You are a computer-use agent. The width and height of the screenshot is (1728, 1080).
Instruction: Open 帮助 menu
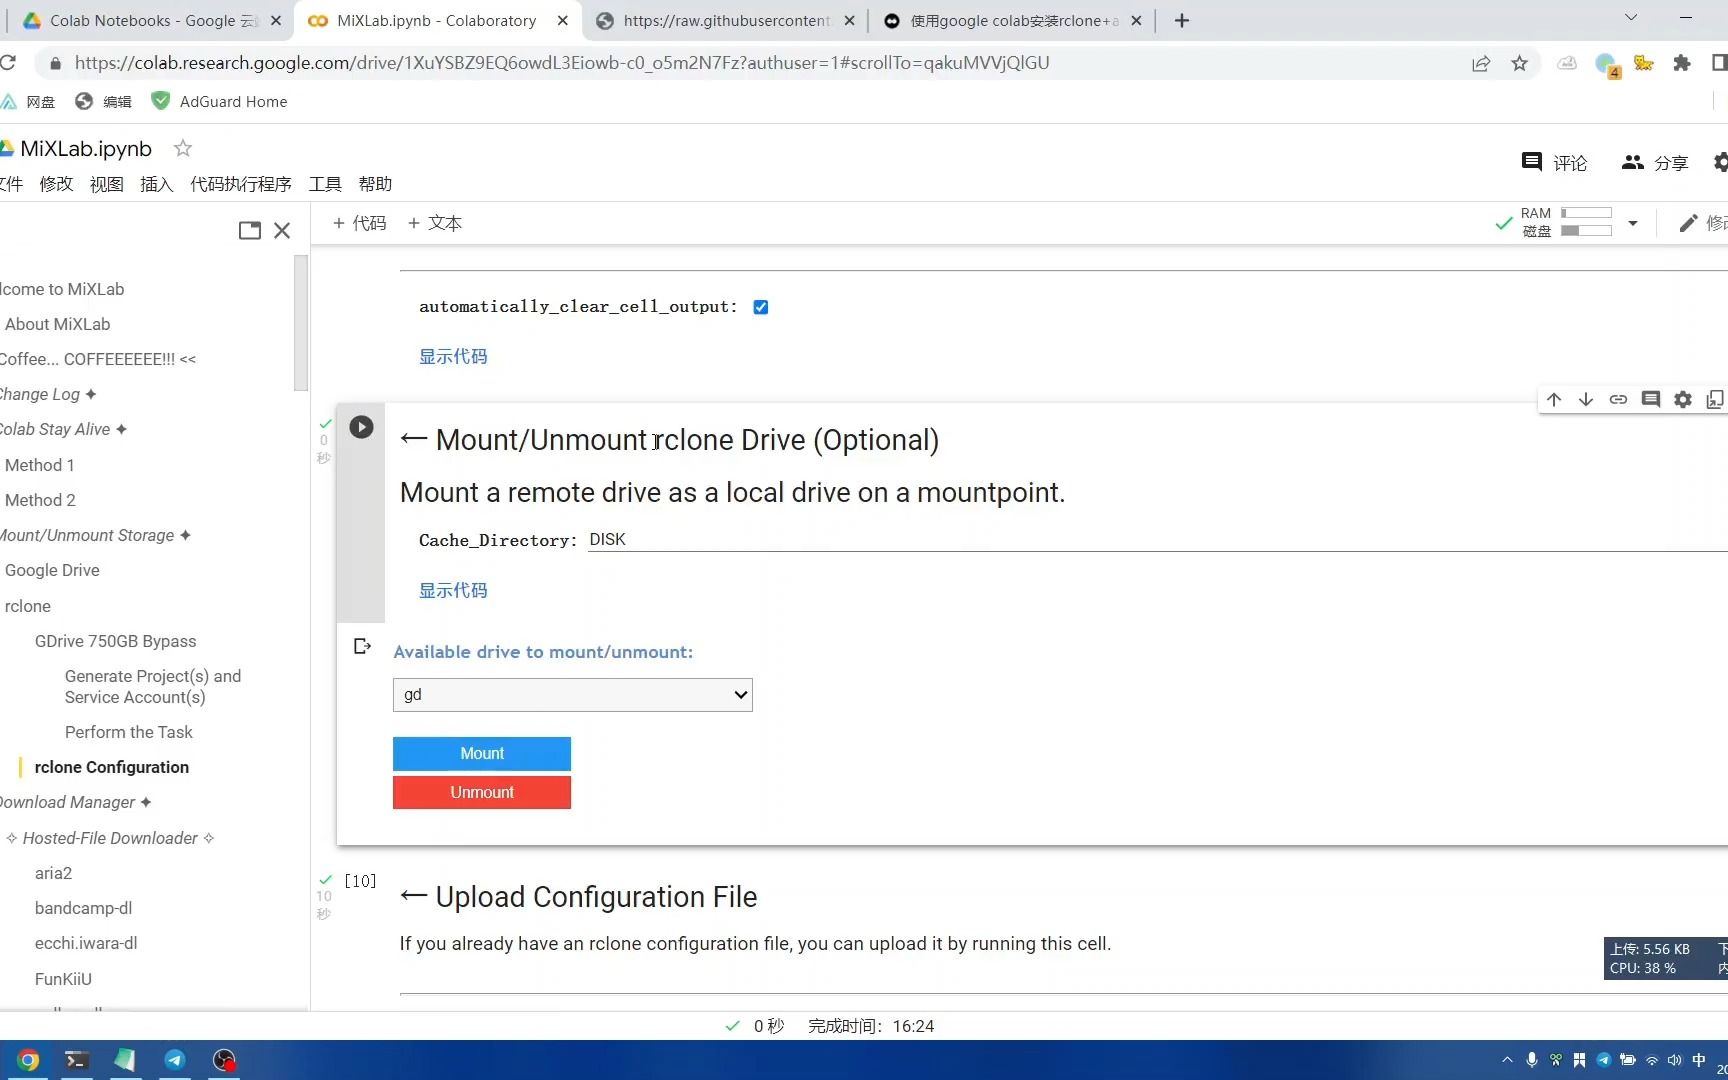click(375, 184)
